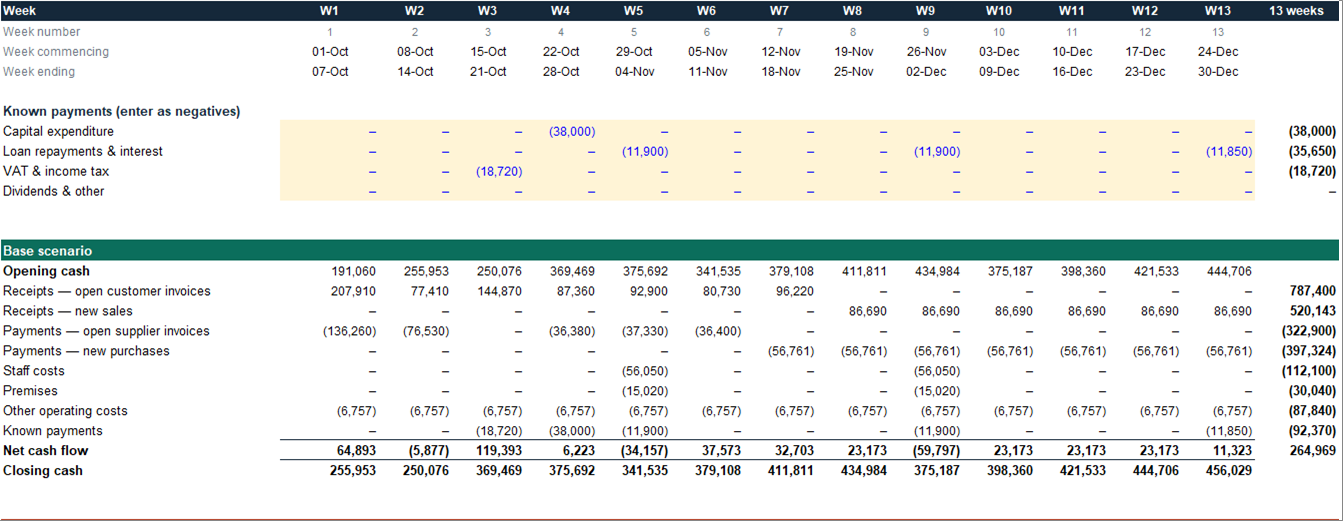Select 'Payments — open supplier invoices' label
This screenshot has width=1343, height=521.
pos(106,331)
